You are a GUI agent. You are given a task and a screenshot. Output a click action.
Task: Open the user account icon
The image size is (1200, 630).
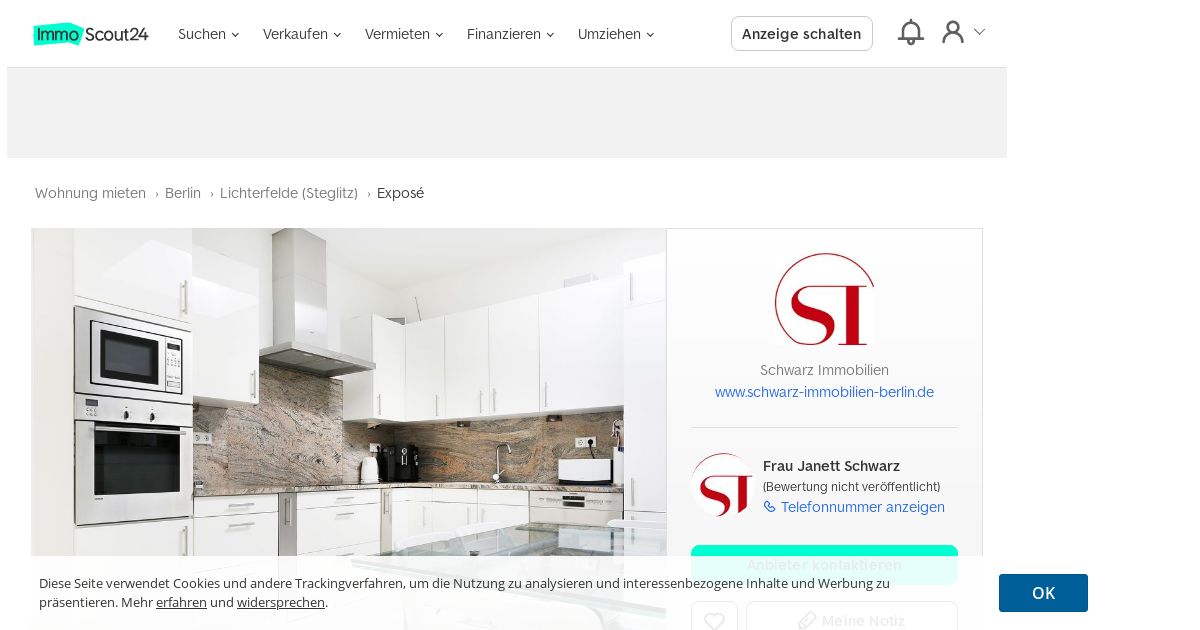click(x=953, y=32)
